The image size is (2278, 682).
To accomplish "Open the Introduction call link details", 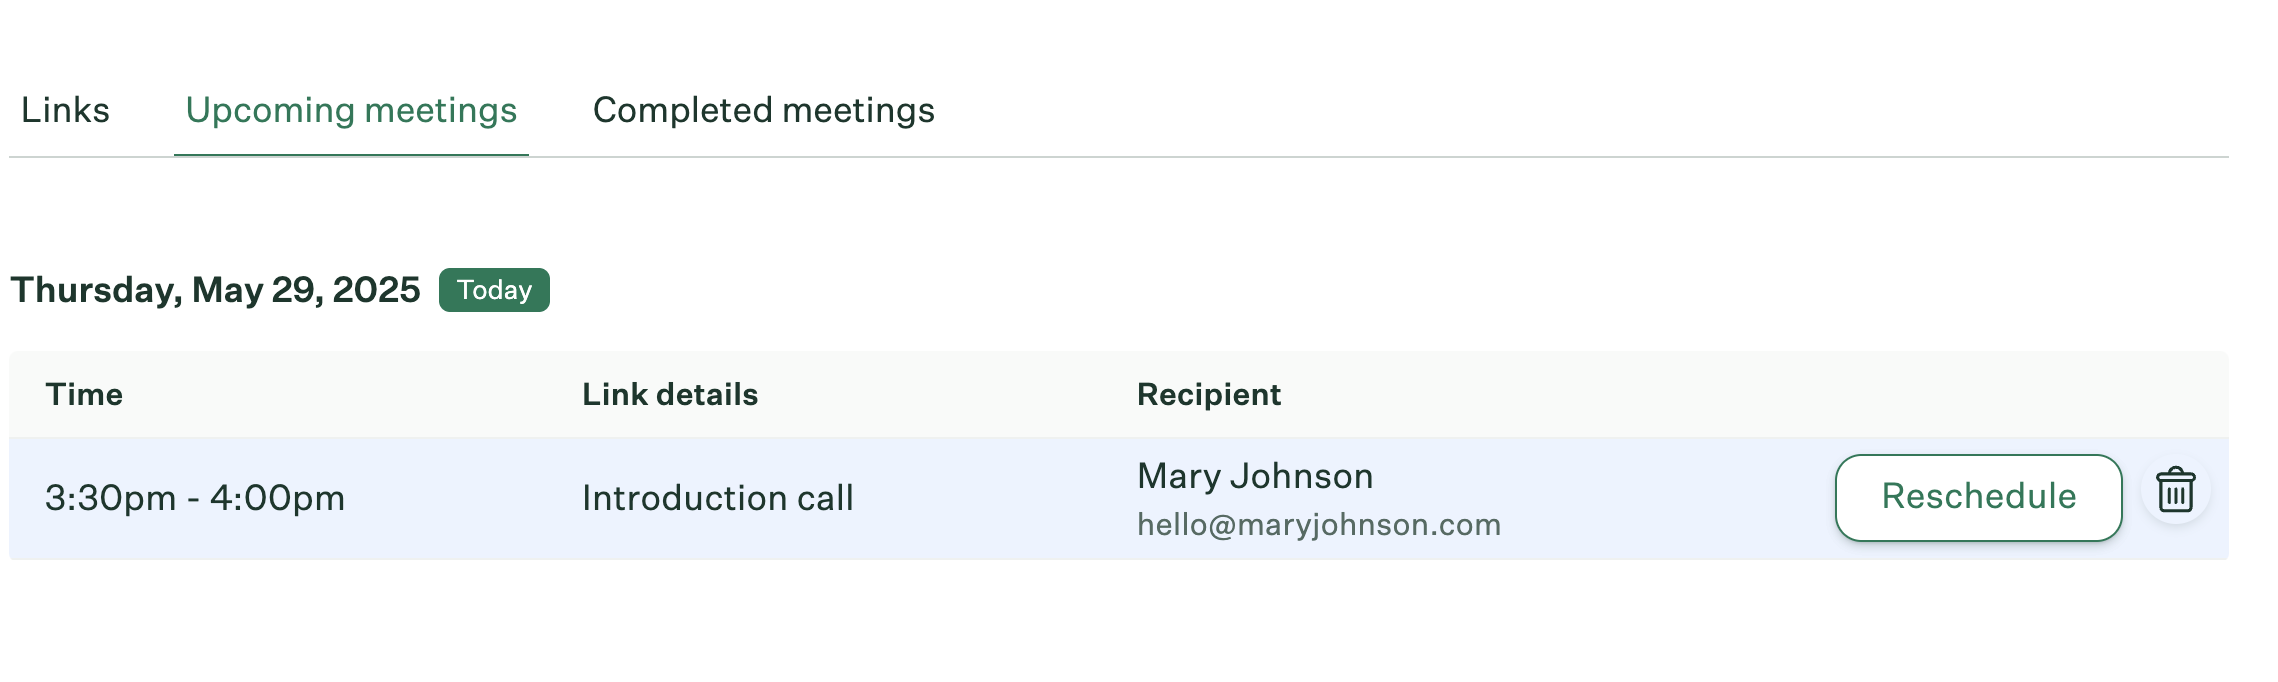I will click(717, 498).
